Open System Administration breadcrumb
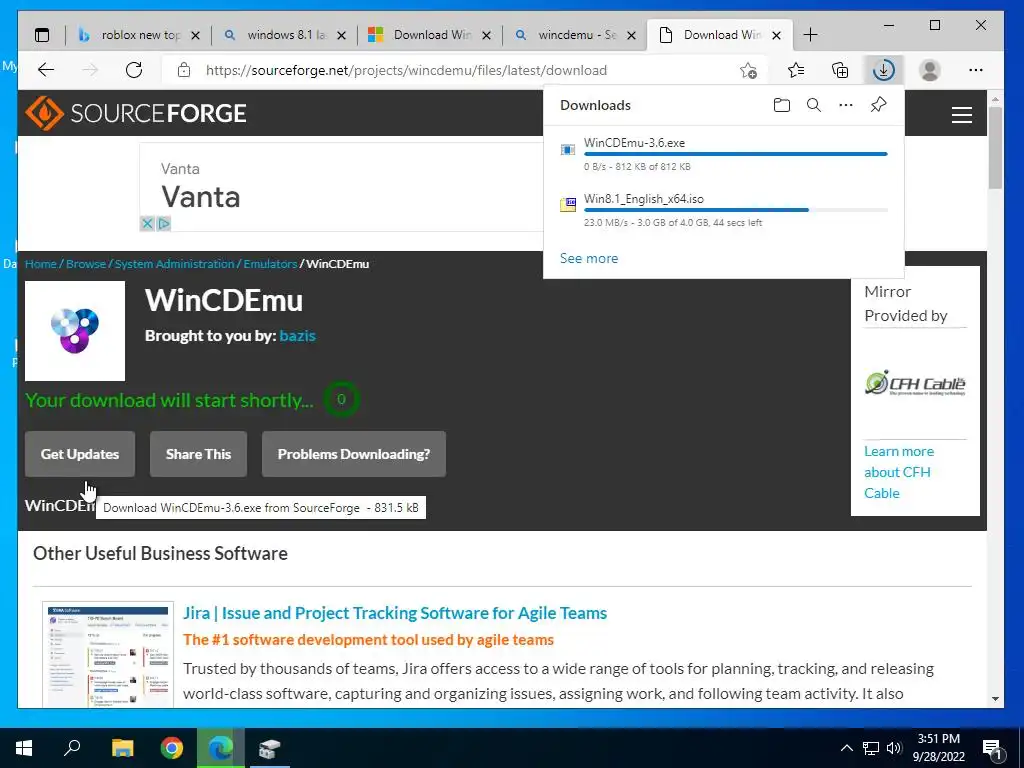This screenshot has height=768, width=1024. 174,264
